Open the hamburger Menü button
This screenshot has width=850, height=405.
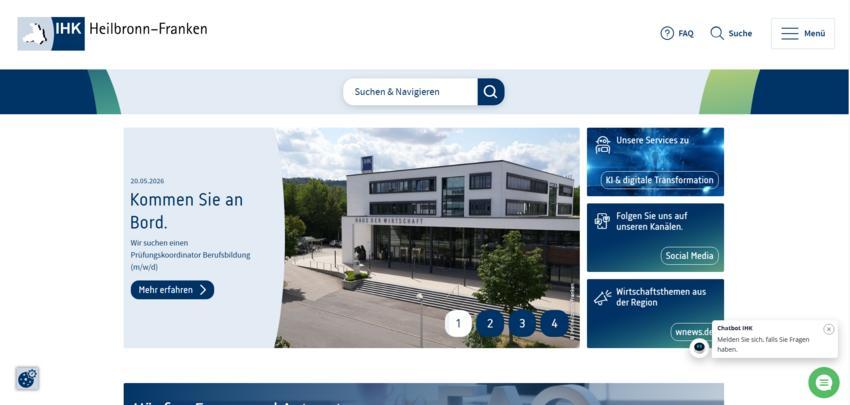[803, 34]
